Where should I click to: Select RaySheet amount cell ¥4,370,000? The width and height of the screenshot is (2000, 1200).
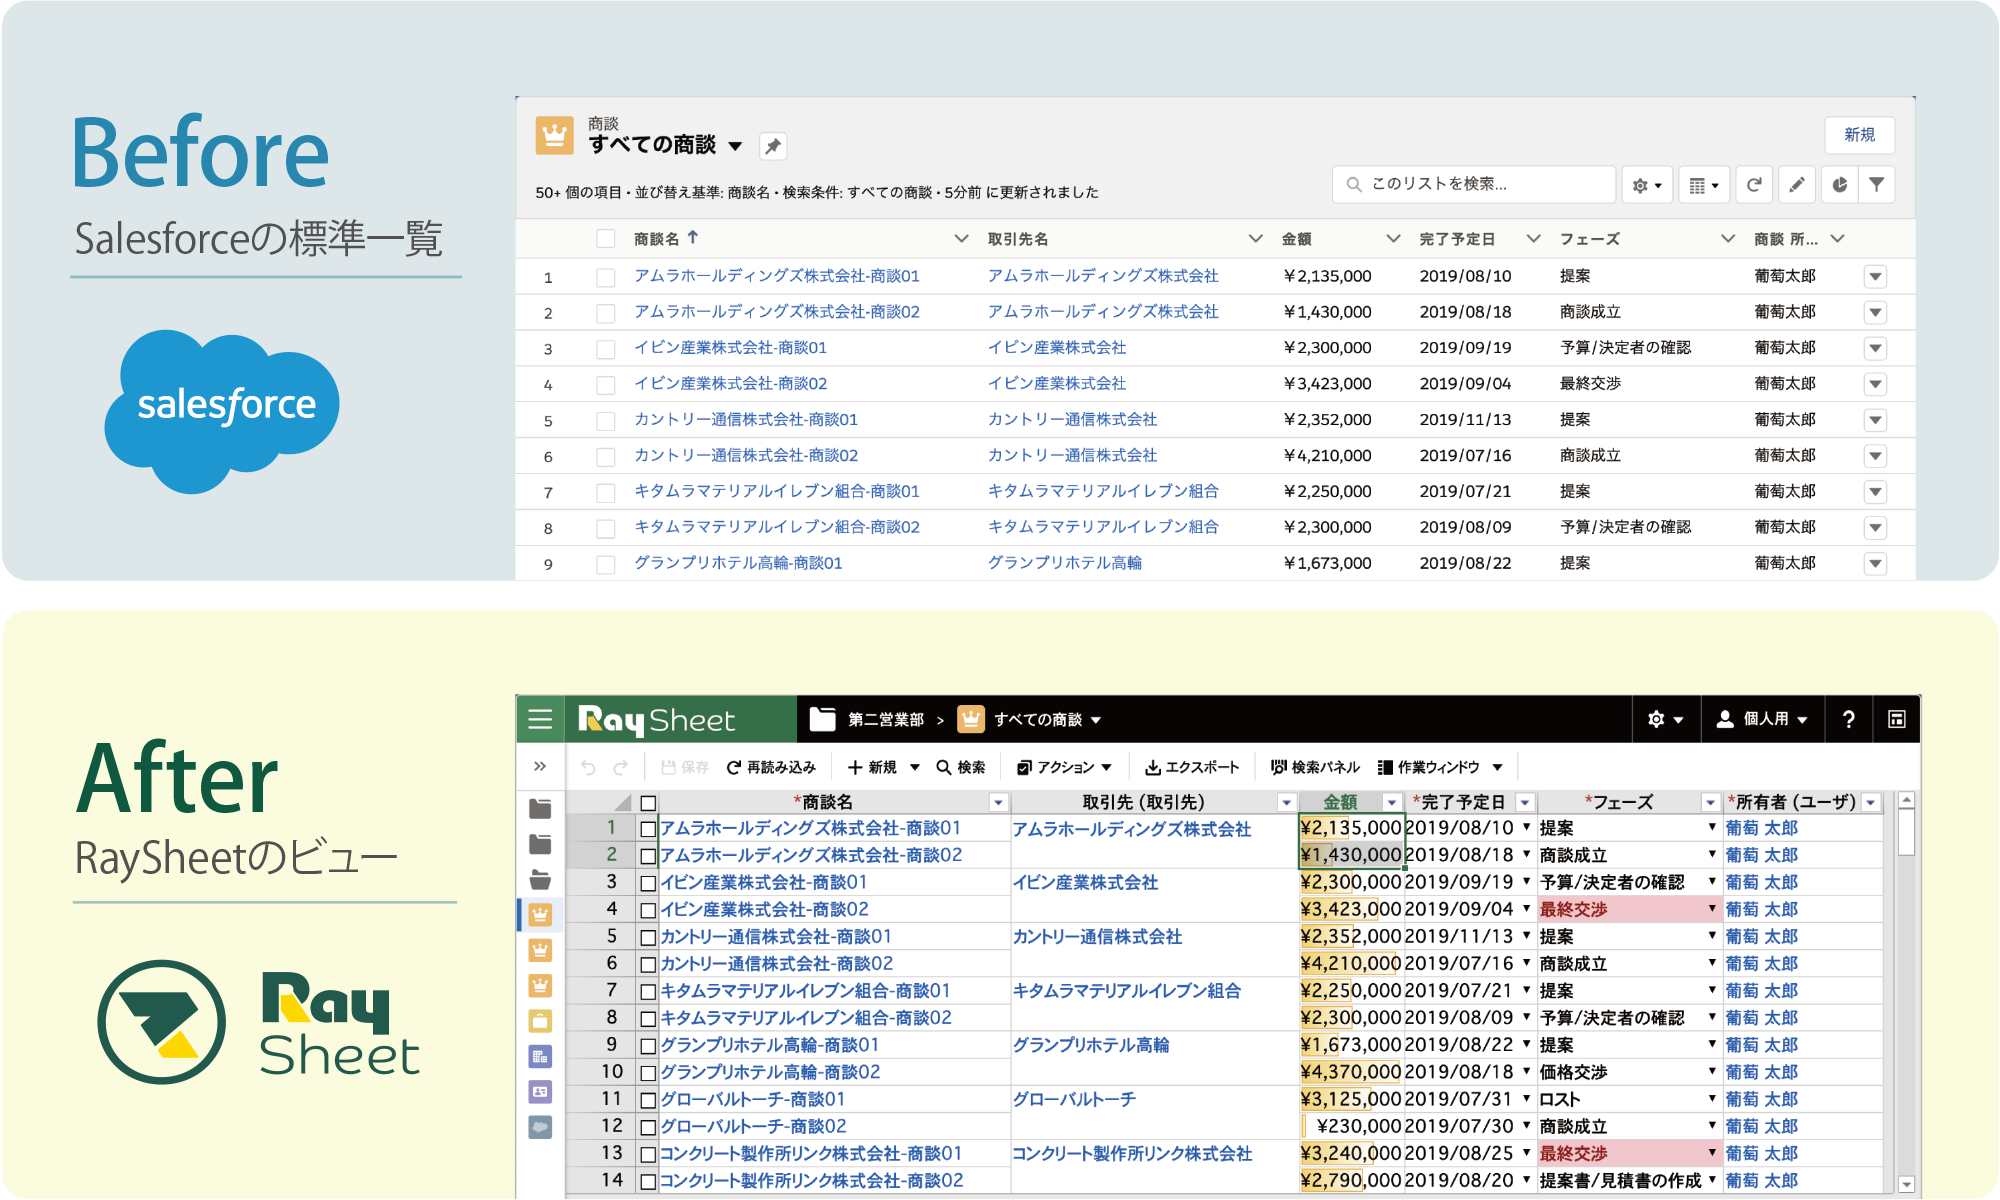click(x=1351, y=1072)
